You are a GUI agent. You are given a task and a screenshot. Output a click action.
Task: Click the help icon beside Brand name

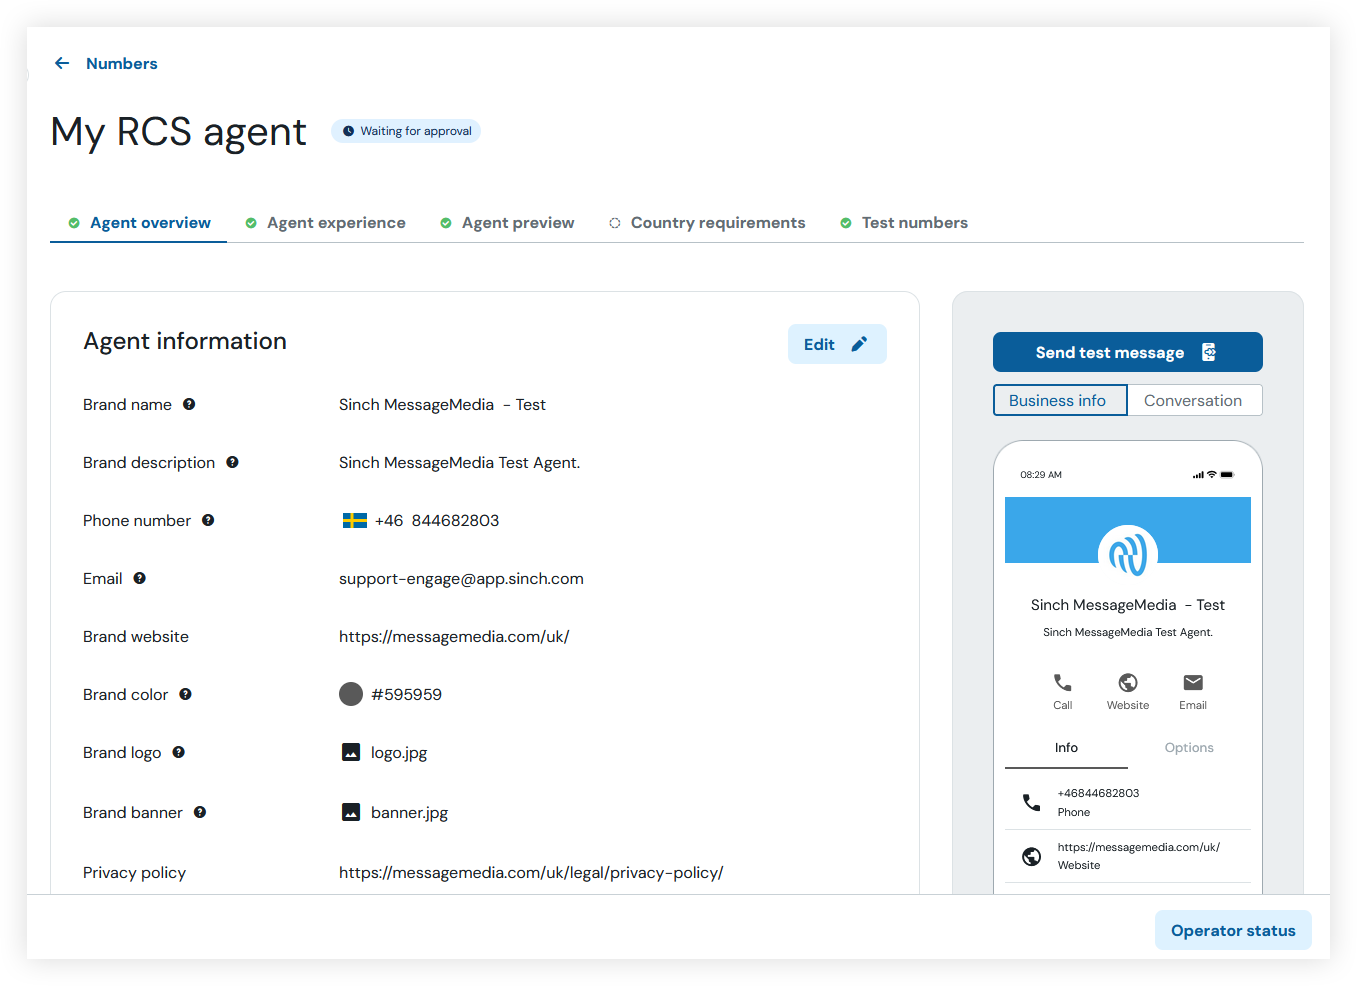click(189, 404)
